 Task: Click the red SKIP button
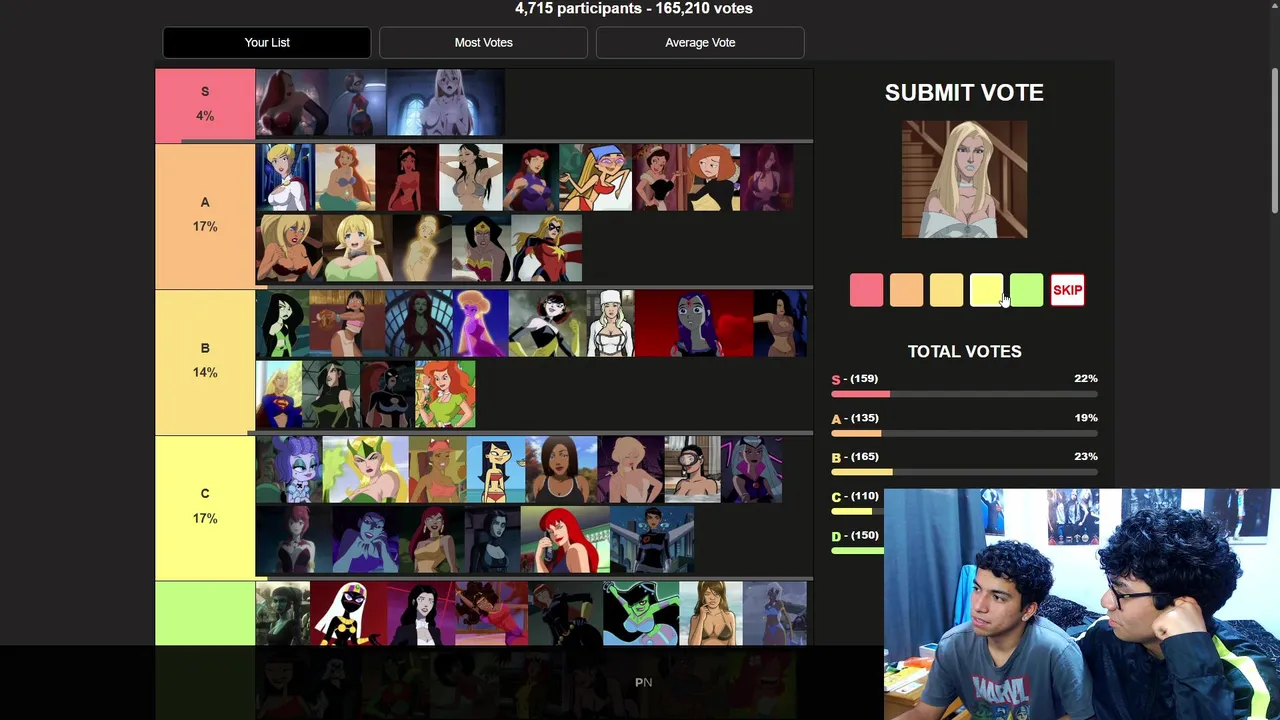tap(1067, 290)
